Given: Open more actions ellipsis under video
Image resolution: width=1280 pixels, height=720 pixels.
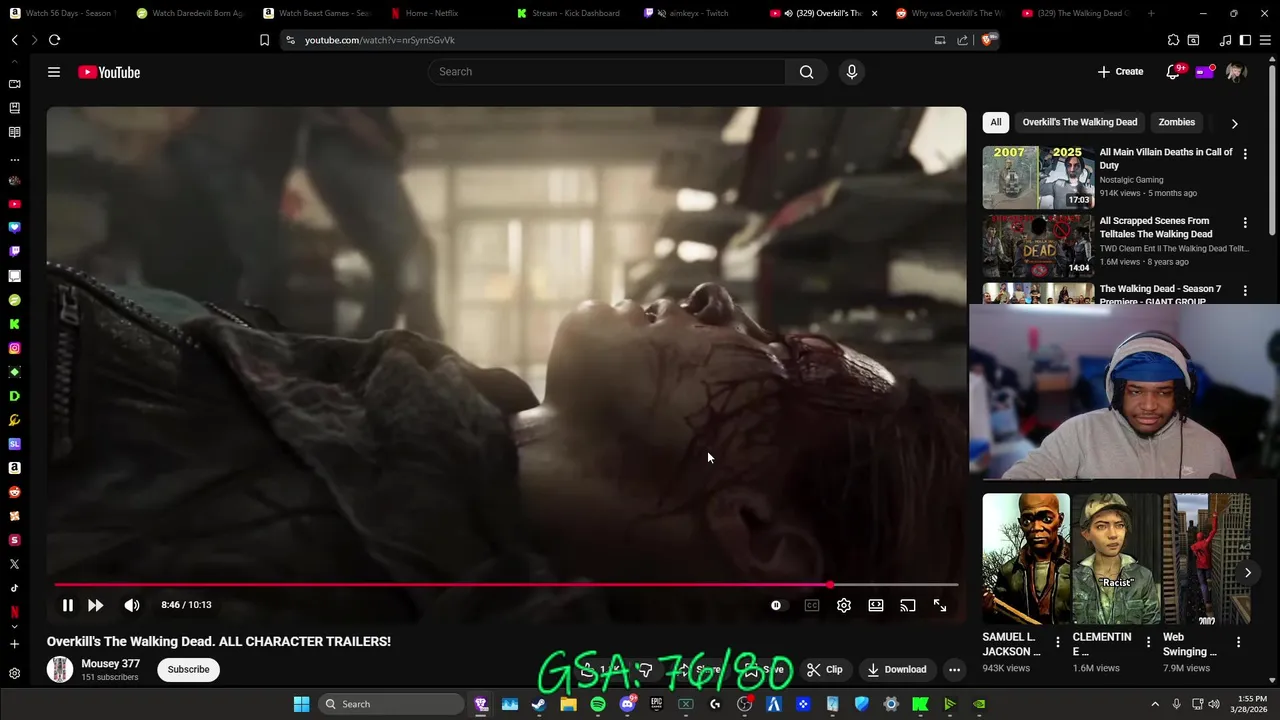Looking at the screenshot, I should [x=954, y=670].
